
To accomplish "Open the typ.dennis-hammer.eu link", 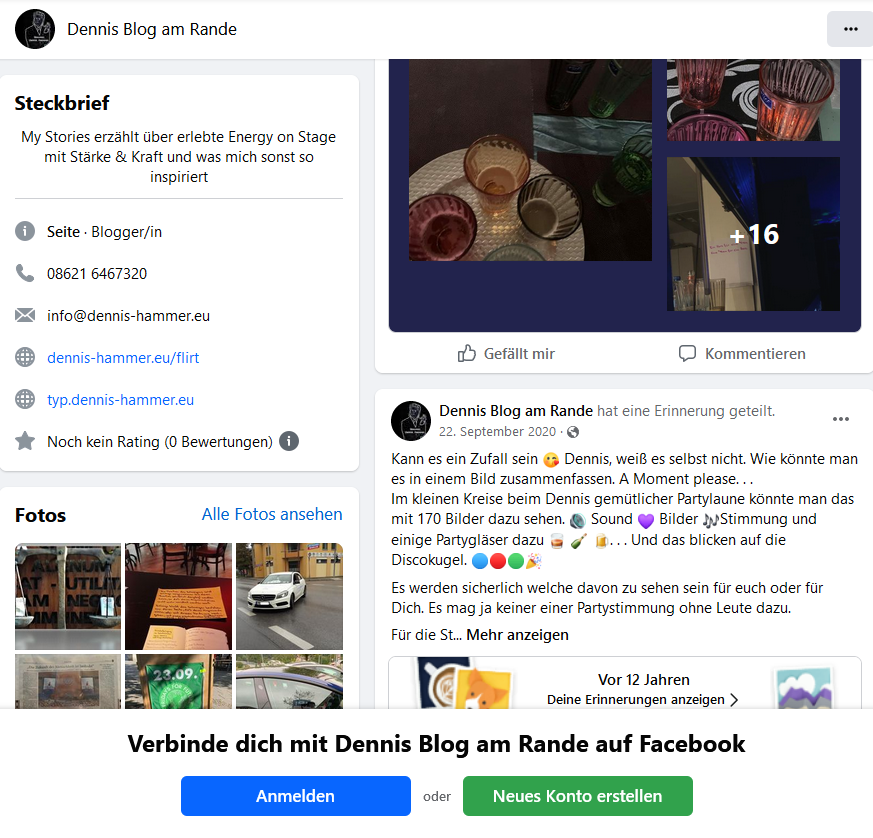I will tap(120, 400).
